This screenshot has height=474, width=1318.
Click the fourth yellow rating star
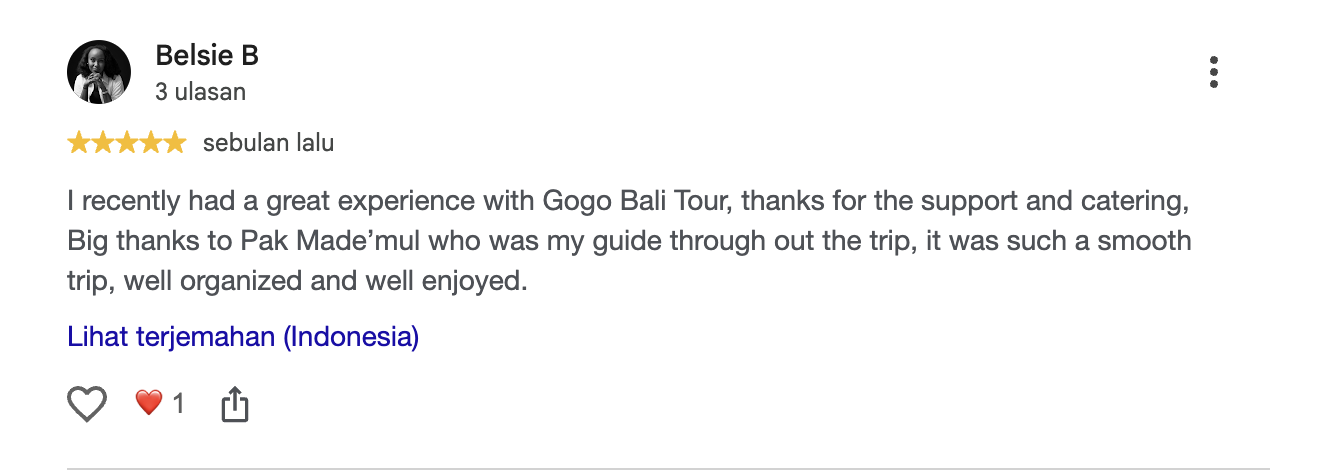[151, 143]
